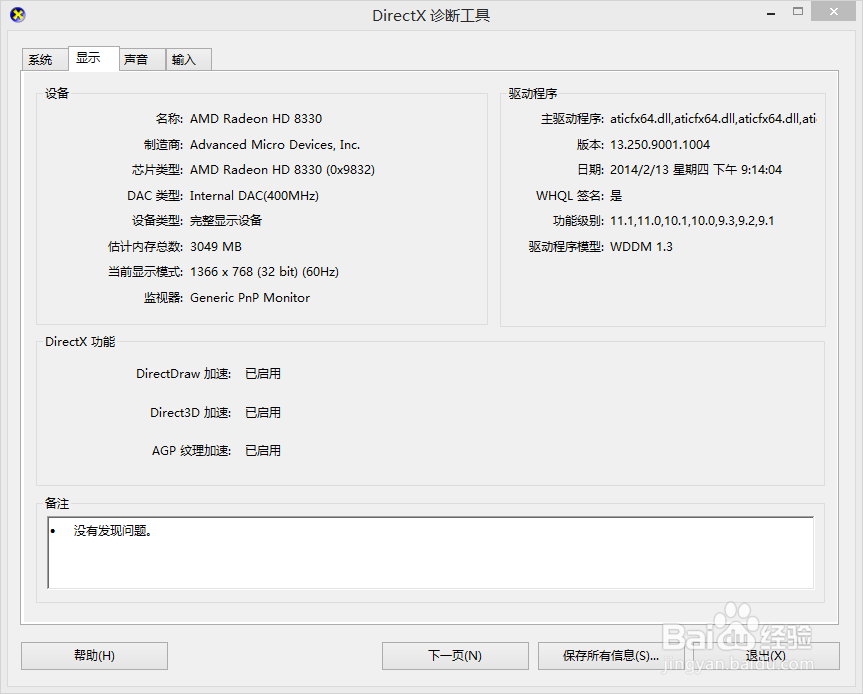Click the window title DirectX 诊断工具
This screenshot has height=694, width=863.
pos(431,15)
